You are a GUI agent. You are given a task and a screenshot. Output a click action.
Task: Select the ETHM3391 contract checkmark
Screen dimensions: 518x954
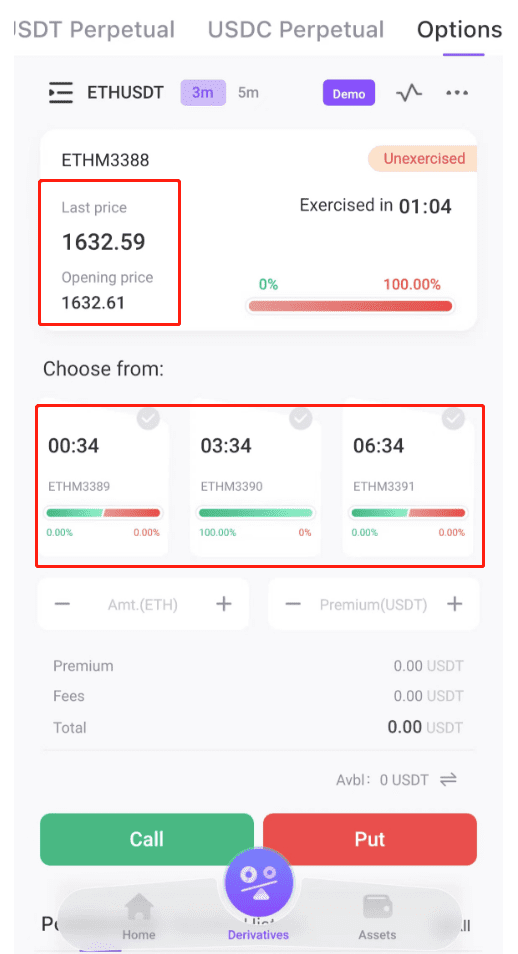(x=453, y=418)
